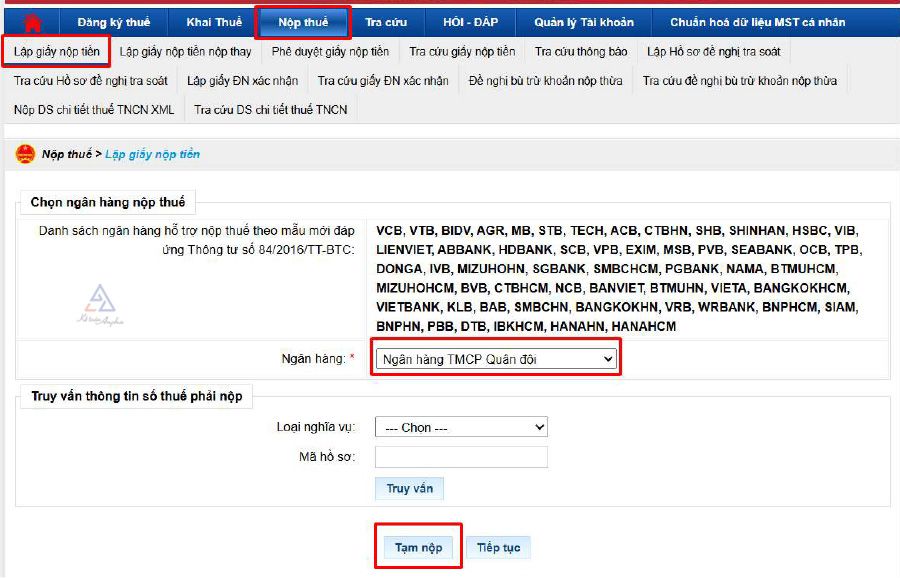Expand the Loại nghĩa vụ dropdown
The height and width of the screenshot is (578, 900).
461,428
